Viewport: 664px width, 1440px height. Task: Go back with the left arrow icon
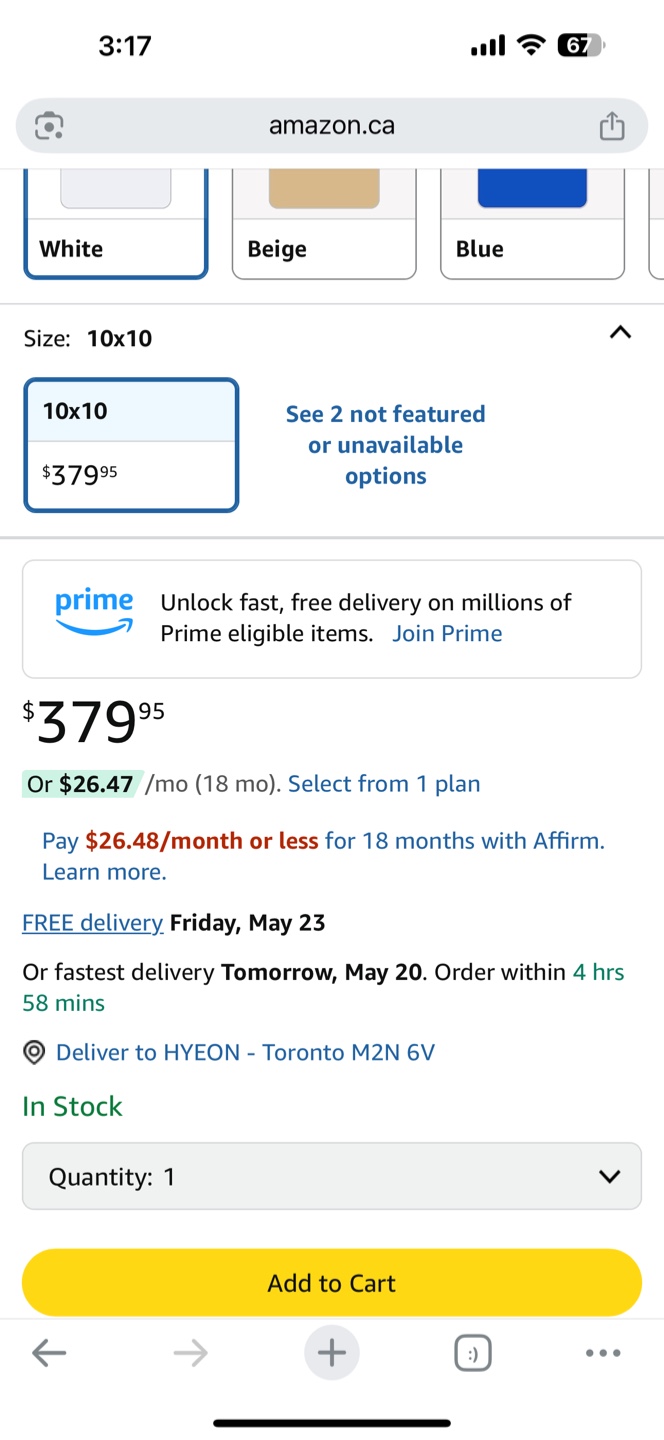pyautogui.click(x=49, y=1353)
